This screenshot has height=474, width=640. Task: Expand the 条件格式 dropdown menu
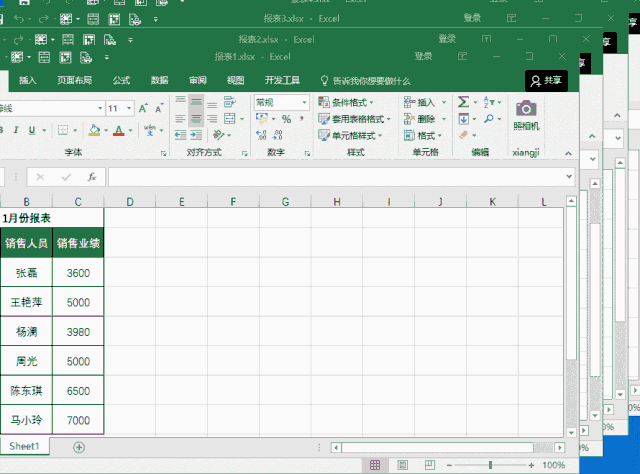pyautogui.click(x=346, y=102)
